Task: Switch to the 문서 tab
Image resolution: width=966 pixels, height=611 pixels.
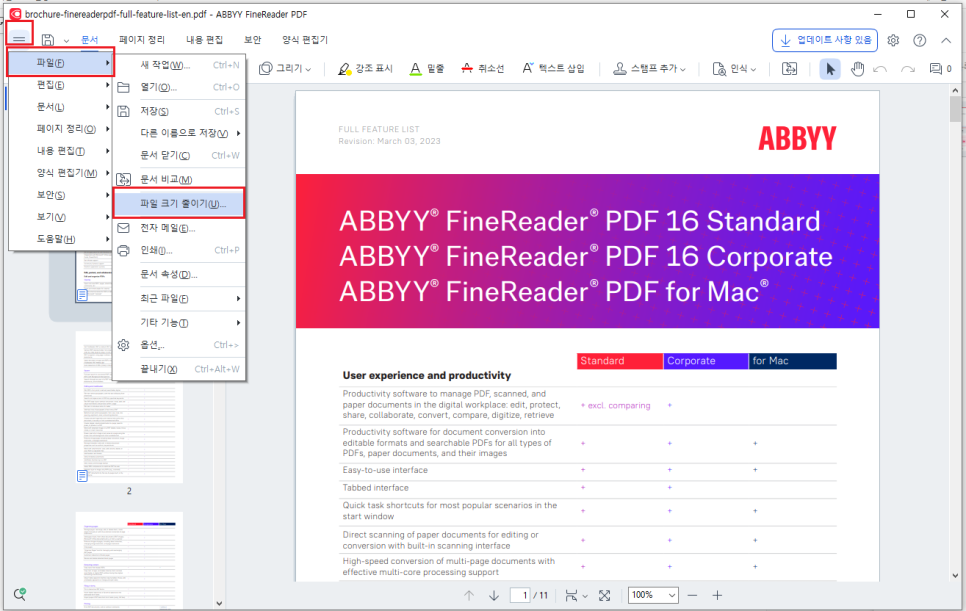Action: (x=90, y=39)
